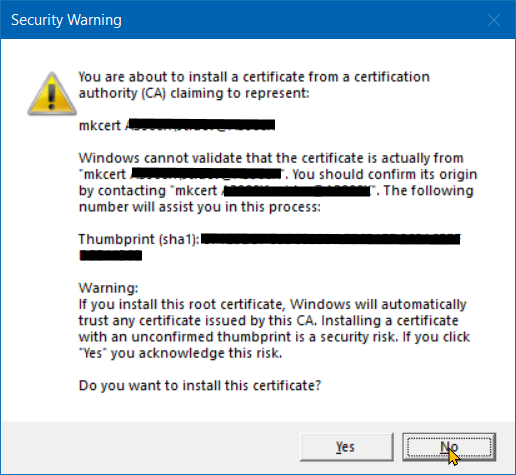Screen dimensions: 516x475
Task: Click the second-line redacted thumbprint remainder
Action: point(111,256)
